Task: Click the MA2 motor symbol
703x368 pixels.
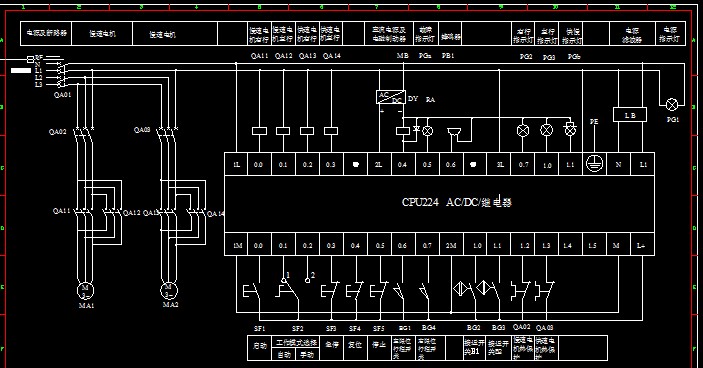Action: click(x=169, y=290)
